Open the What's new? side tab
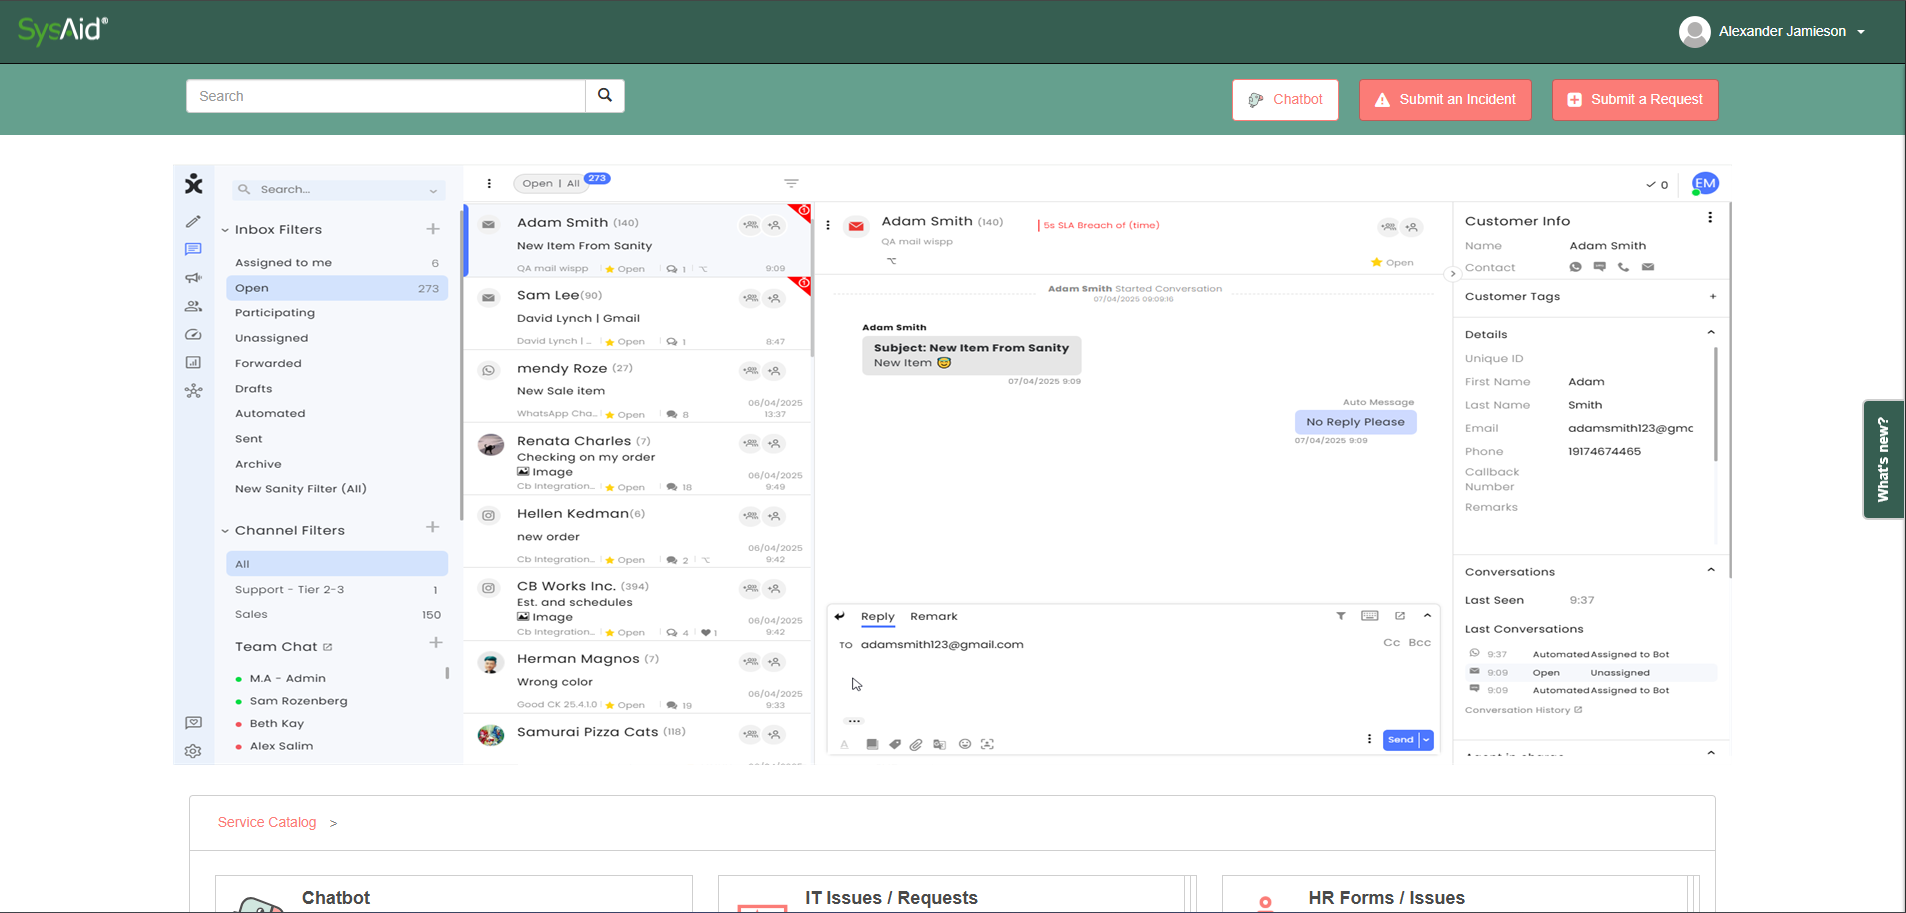The image size is (1906, 913). coord(1883,459)
